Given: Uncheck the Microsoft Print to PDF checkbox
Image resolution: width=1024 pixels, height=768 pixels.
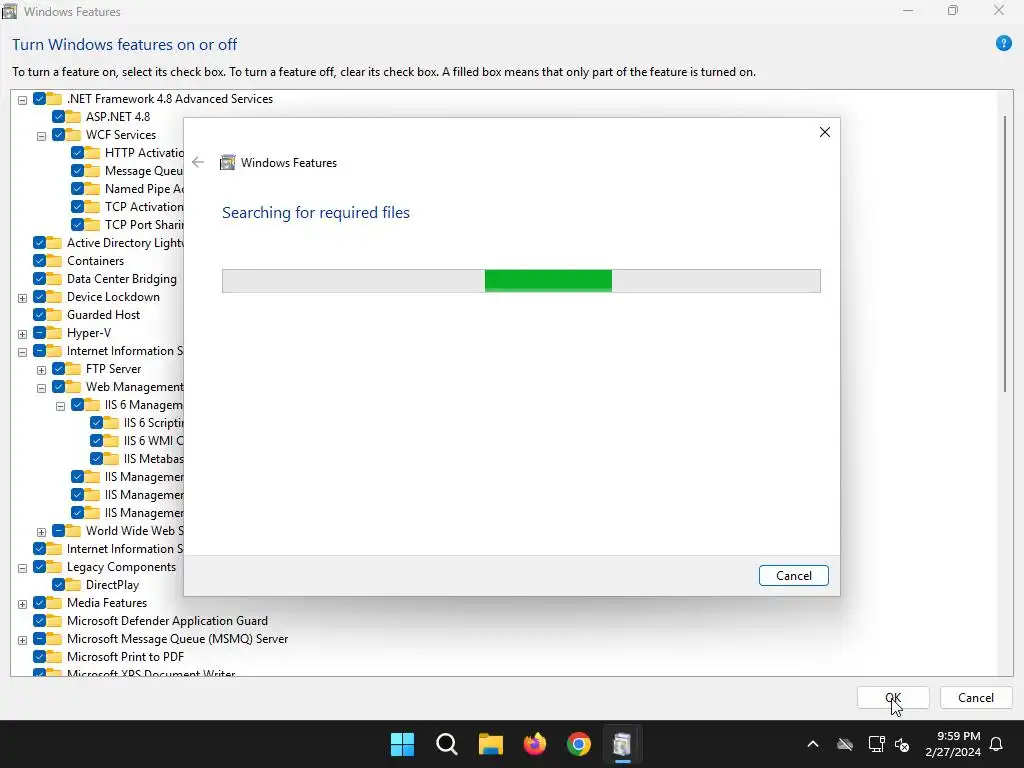Looking at the screenshot, I should (39, 656).
